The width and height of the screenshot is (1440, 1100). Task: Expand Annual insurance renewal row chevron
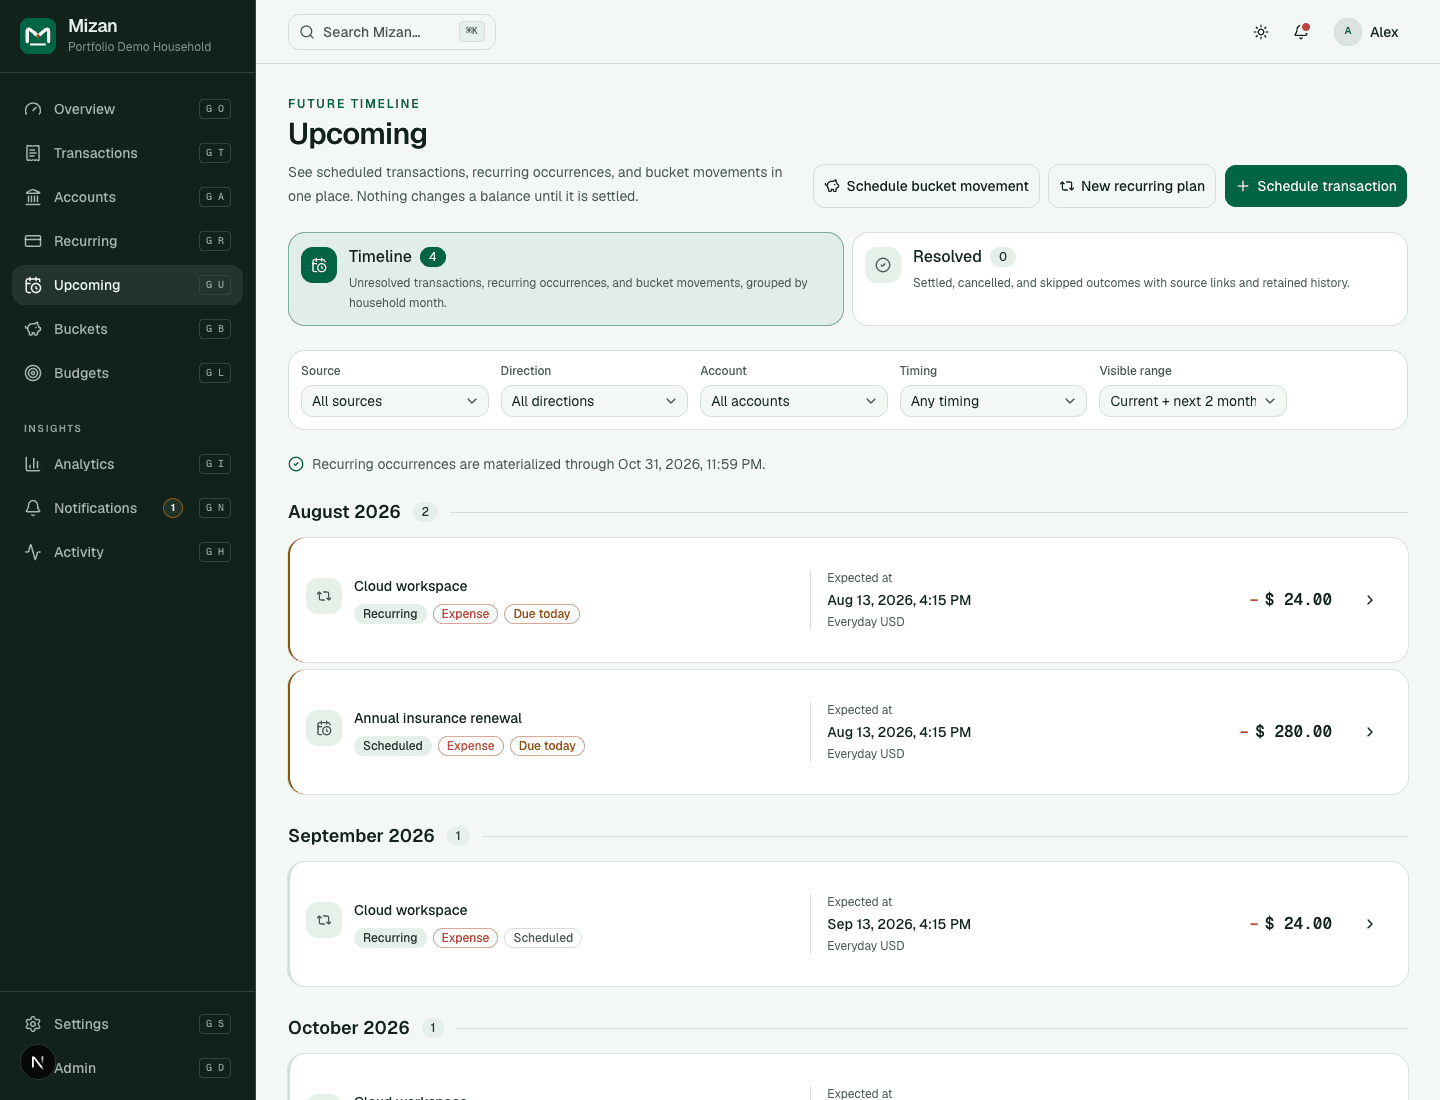click(x=1370, y=732)
